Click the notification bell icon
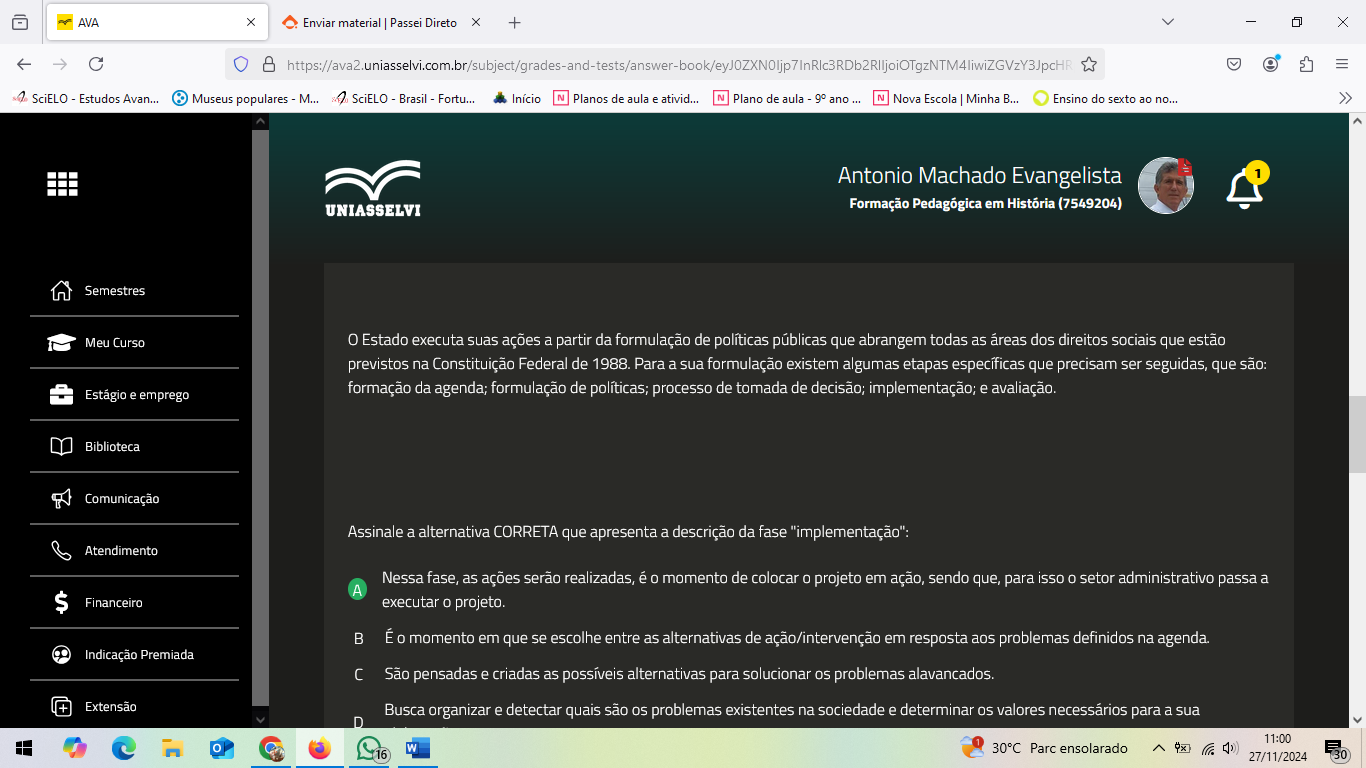1366x768 pixels. (1244, 188)
